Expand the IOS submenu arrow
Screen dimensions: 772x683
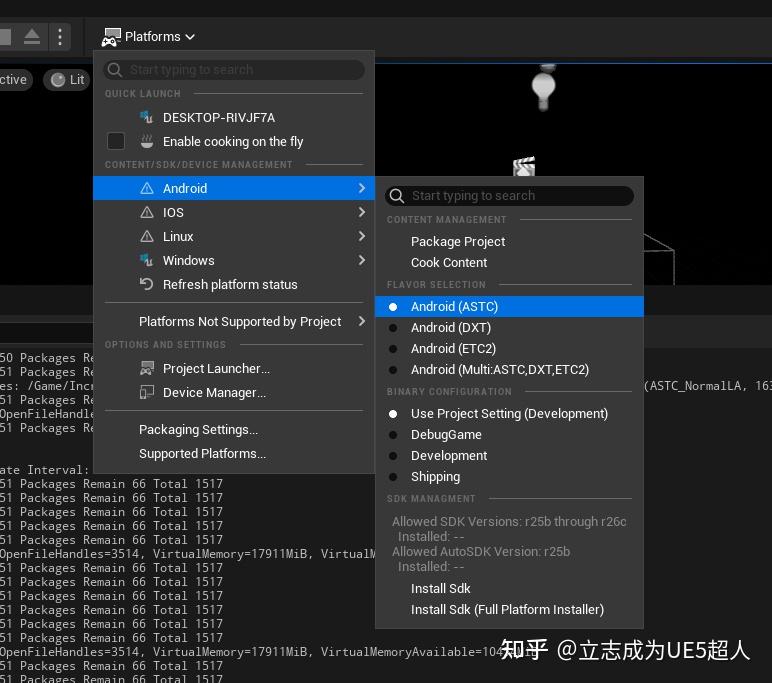362,212
